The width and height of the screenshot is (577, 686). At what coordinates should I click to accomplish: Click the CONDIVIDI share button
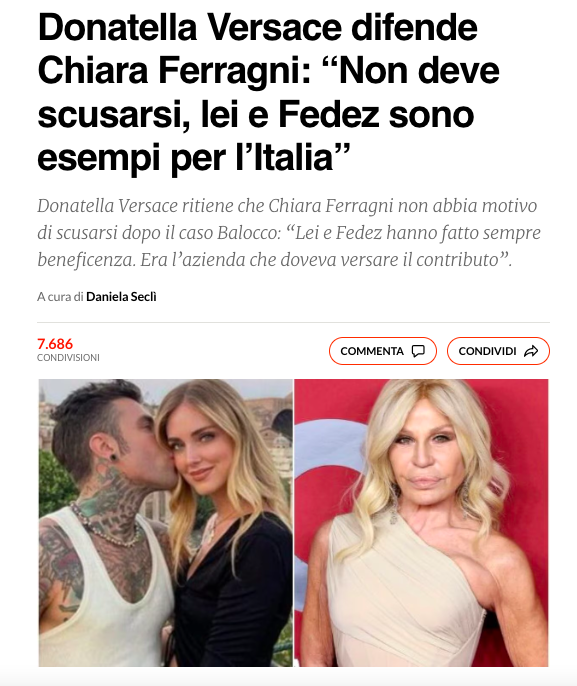coord(498,351)
